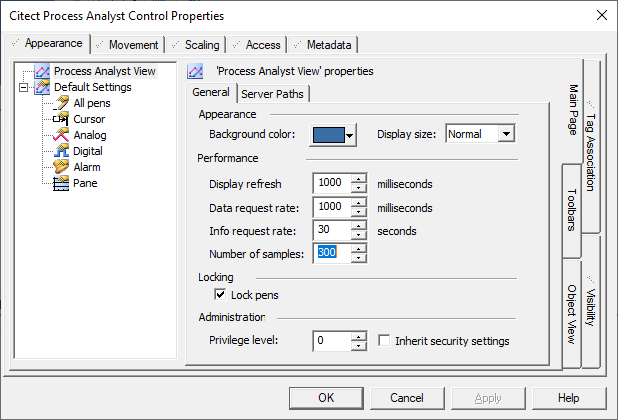This screenshot has width=618, height=420.
Task: Choose the Cursor settings icon
Action: 61,119
